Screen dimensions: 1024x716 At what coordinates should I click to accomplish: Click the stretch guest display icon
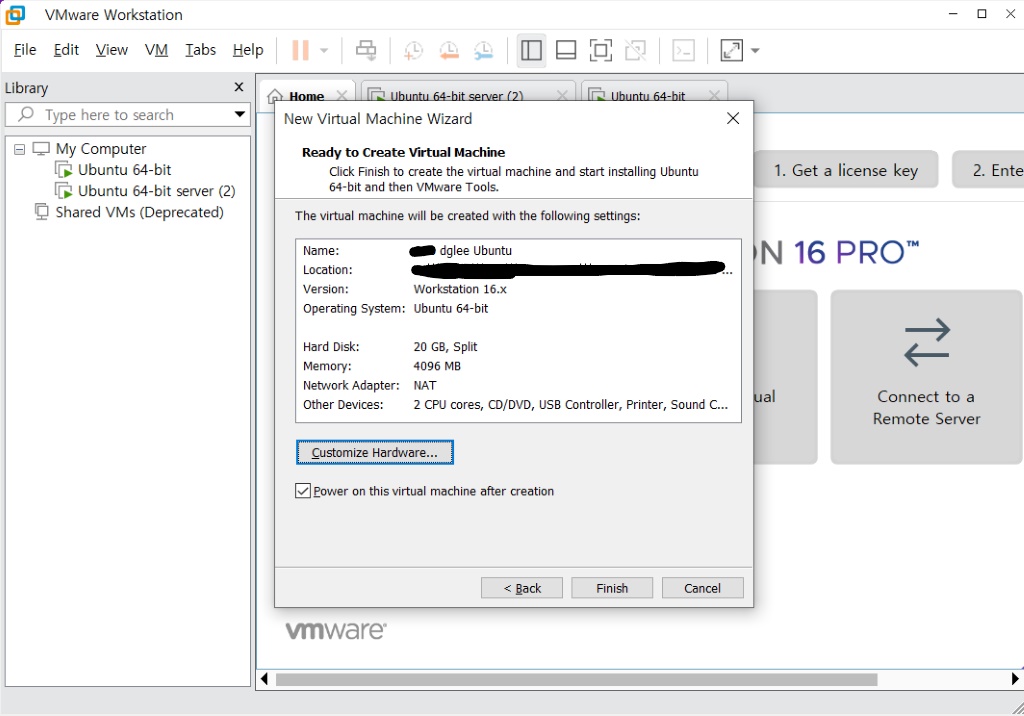731,50
